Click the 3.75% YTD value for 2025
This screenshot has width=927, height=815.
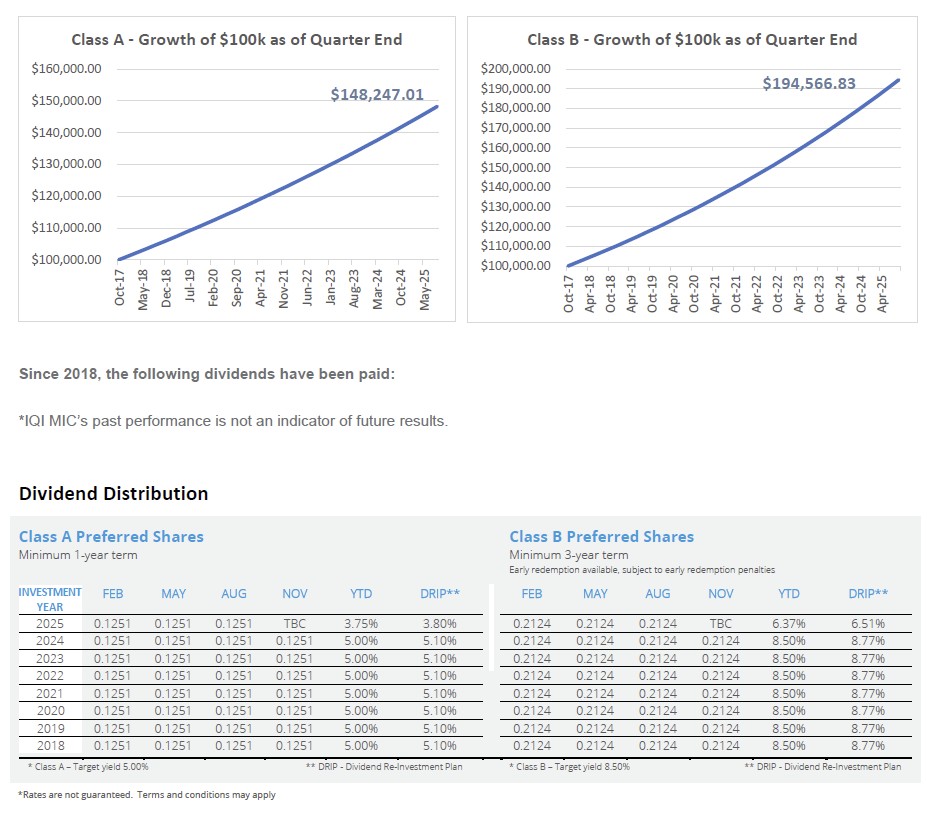pos(360,623)
